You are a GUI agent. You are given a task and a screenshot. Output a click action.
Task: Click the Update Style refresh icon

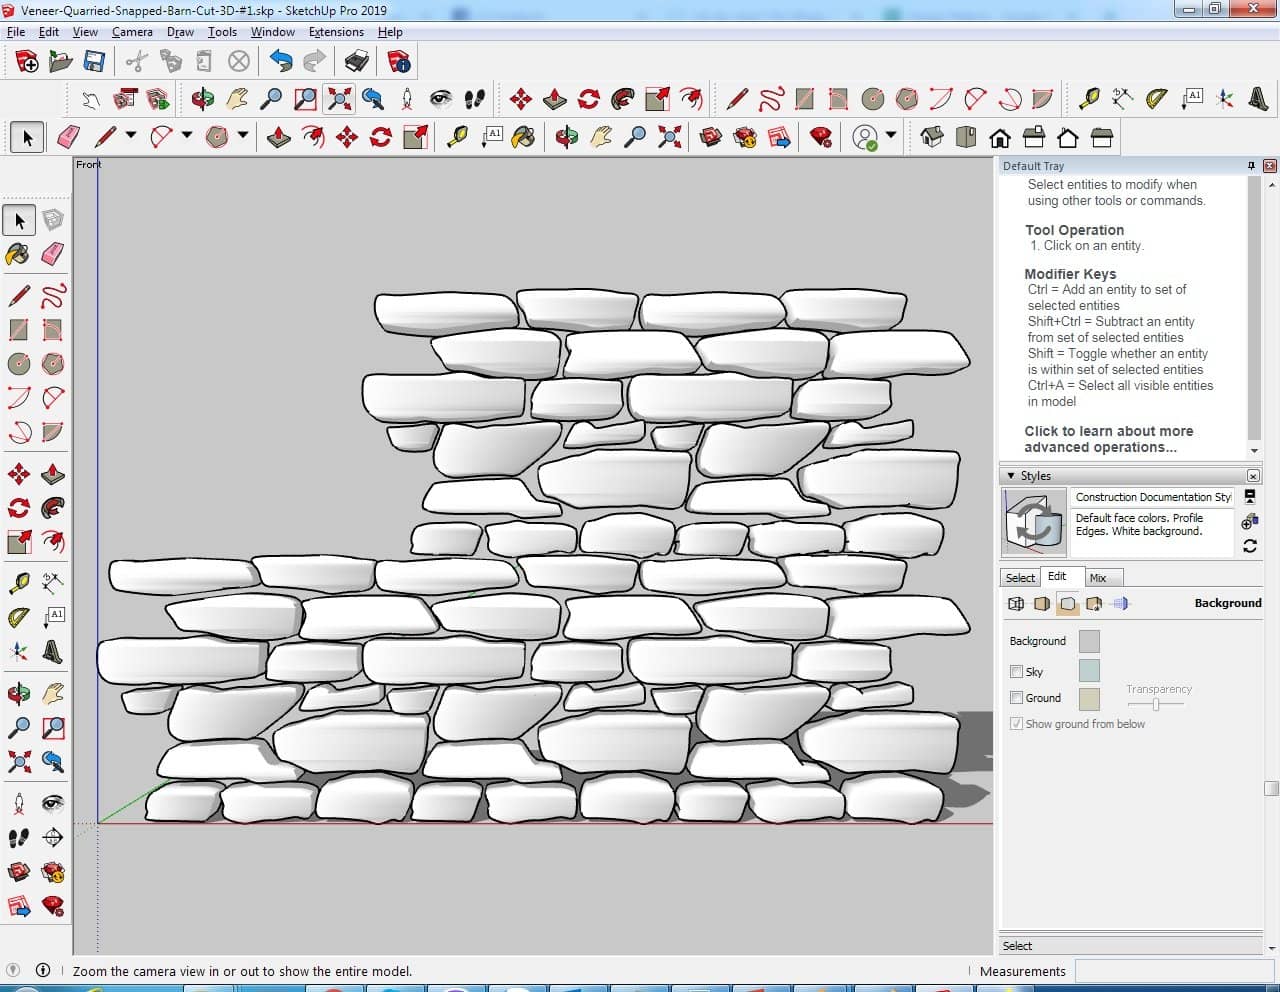pyautogui.click(x=1249, y=546)
